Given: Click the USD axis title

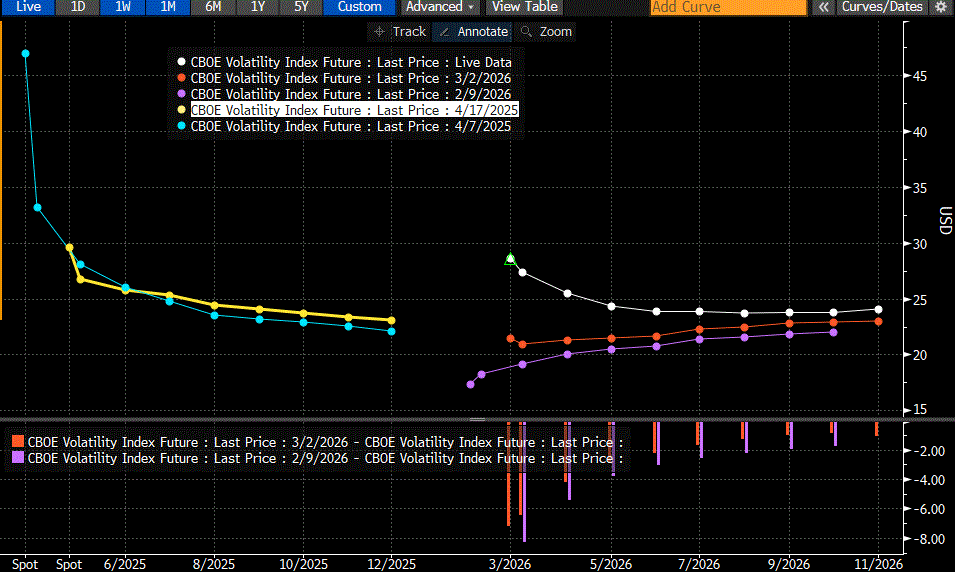Looking at the screenshot, I should [x=945, y=221].
